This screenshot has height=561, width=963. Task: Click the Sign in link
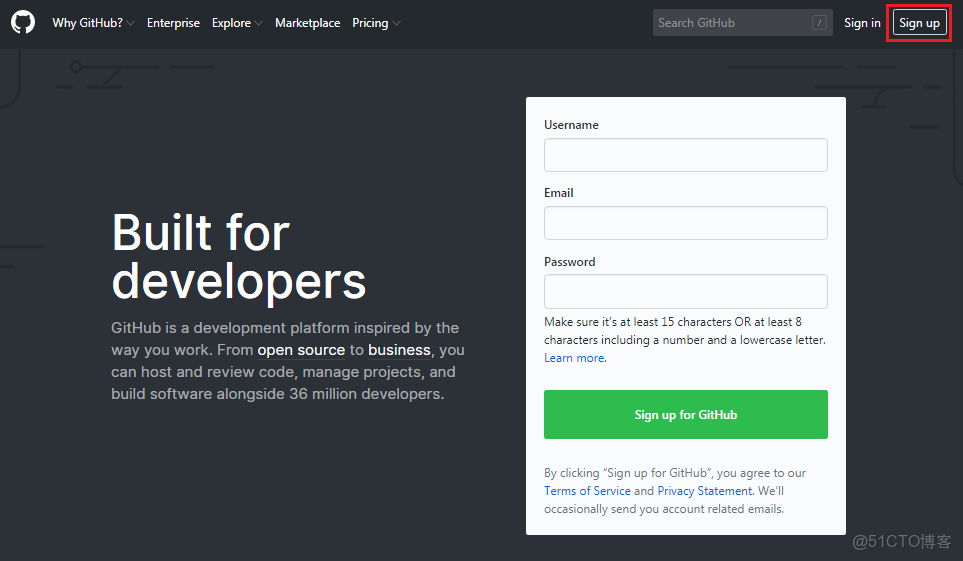coord(862,23)
